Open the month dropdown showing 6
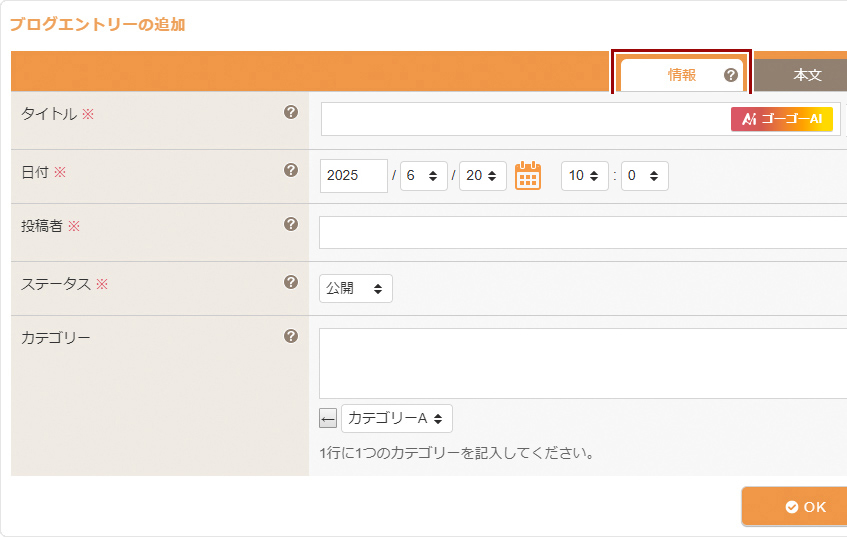The image size is (847, 537). pyautogui.click(x=423, y=176)
